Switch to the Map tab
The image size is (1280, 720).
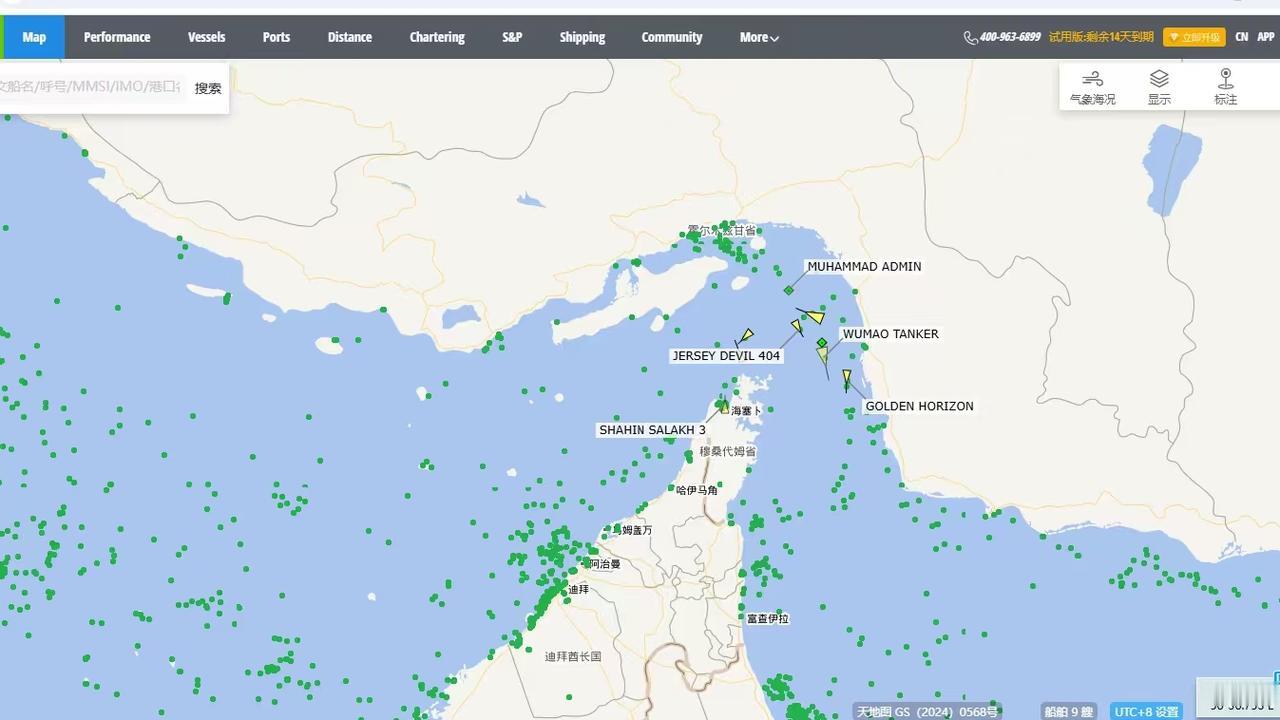coord(34,37)
